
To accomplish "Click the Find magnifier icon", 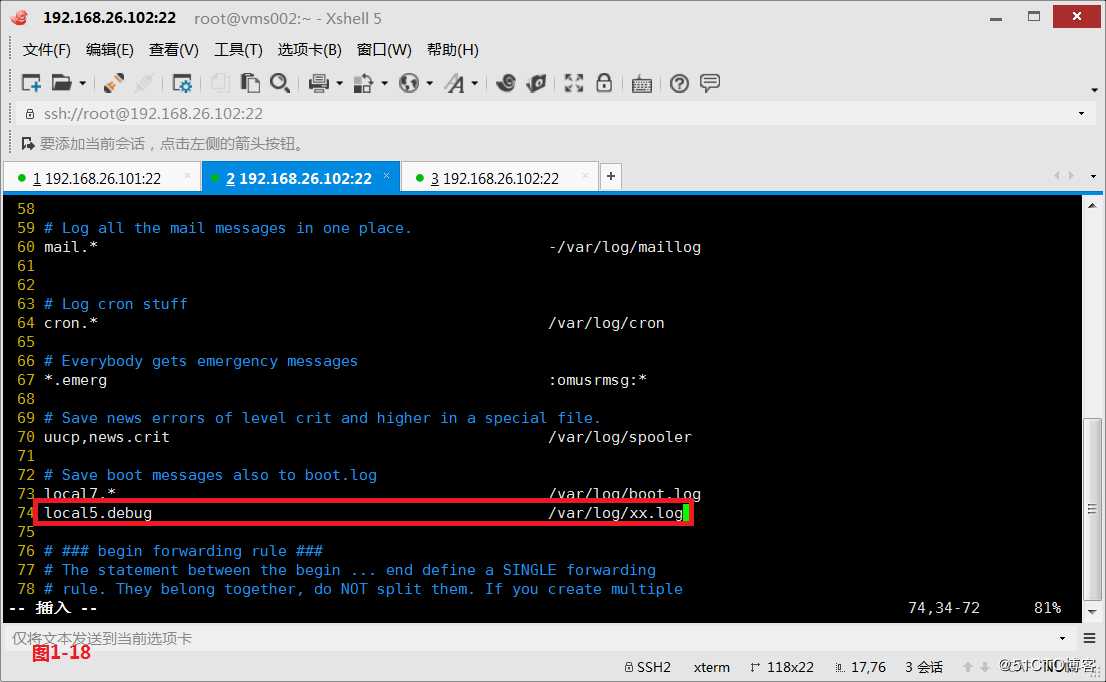I will click(x=280, y=83).
